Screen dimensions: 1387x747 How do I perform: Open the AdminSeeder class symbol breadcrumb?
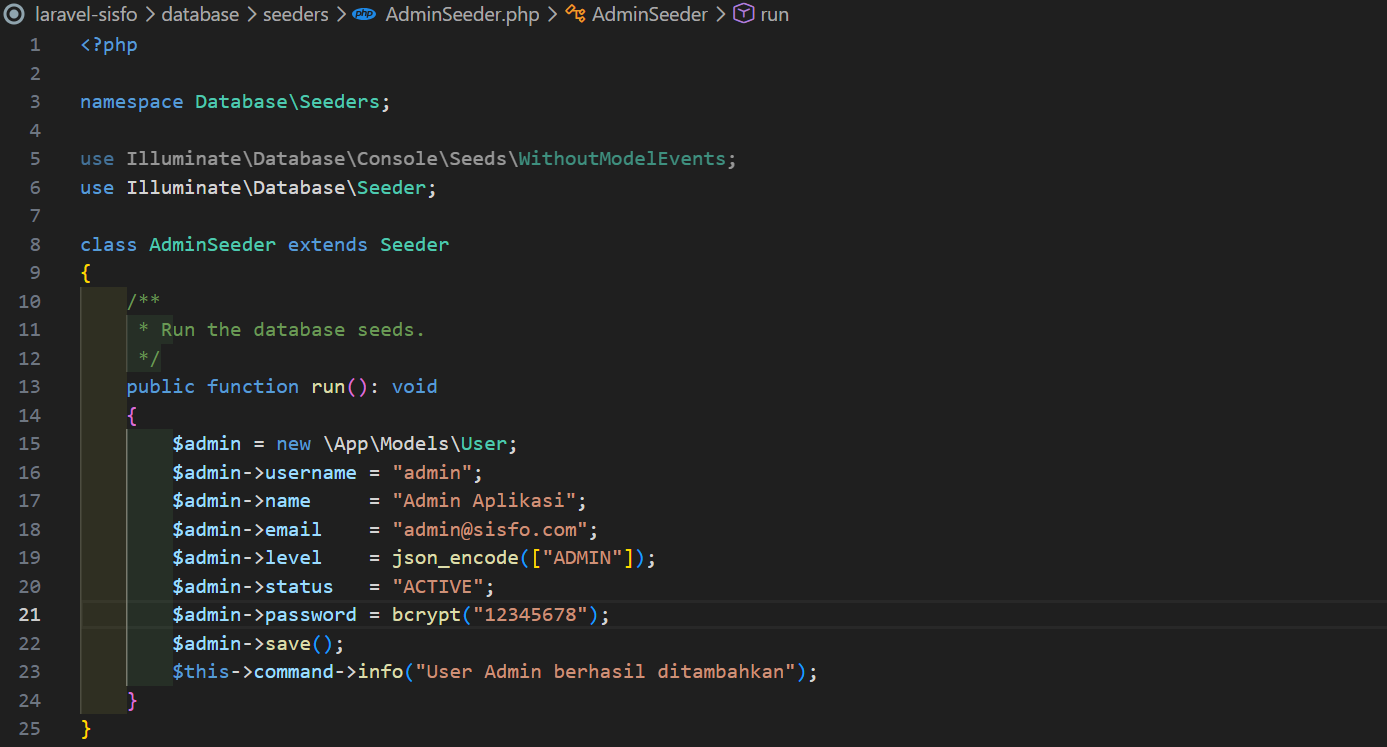[649, 14]
